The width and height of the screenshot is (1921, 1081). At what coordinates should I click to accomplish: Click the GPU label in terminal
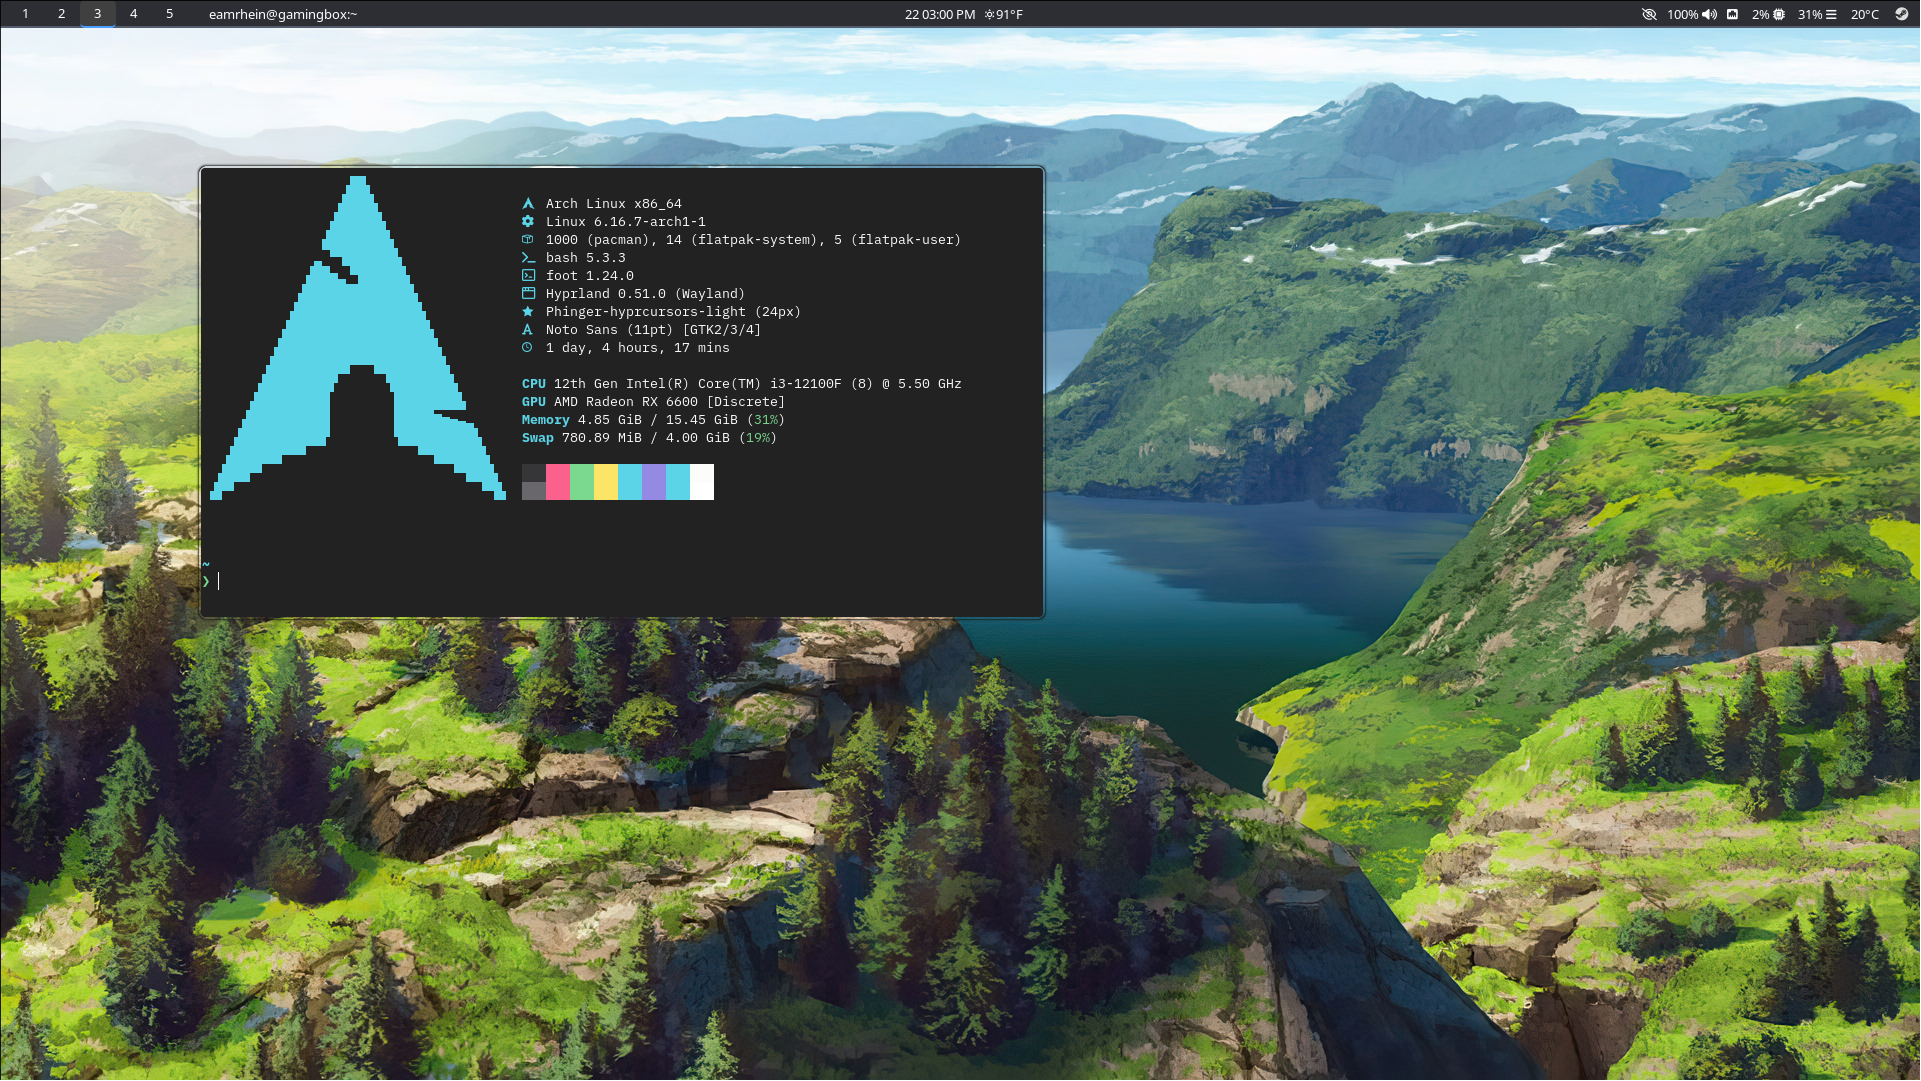click(x=533, y=402)
